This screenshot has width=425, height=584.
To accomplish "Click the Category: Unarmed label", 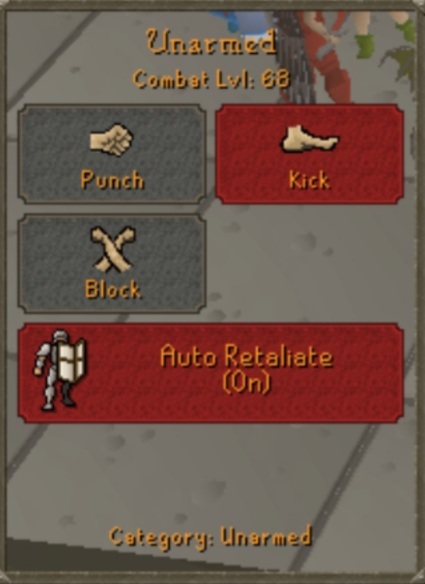I will click(210, 537).
